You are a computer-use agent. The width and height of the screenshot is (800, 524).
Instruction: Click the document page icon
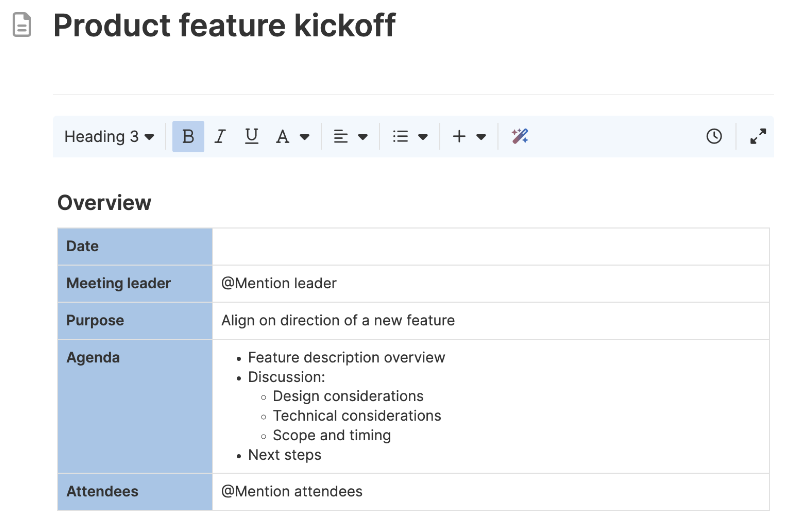pos(22,26)
